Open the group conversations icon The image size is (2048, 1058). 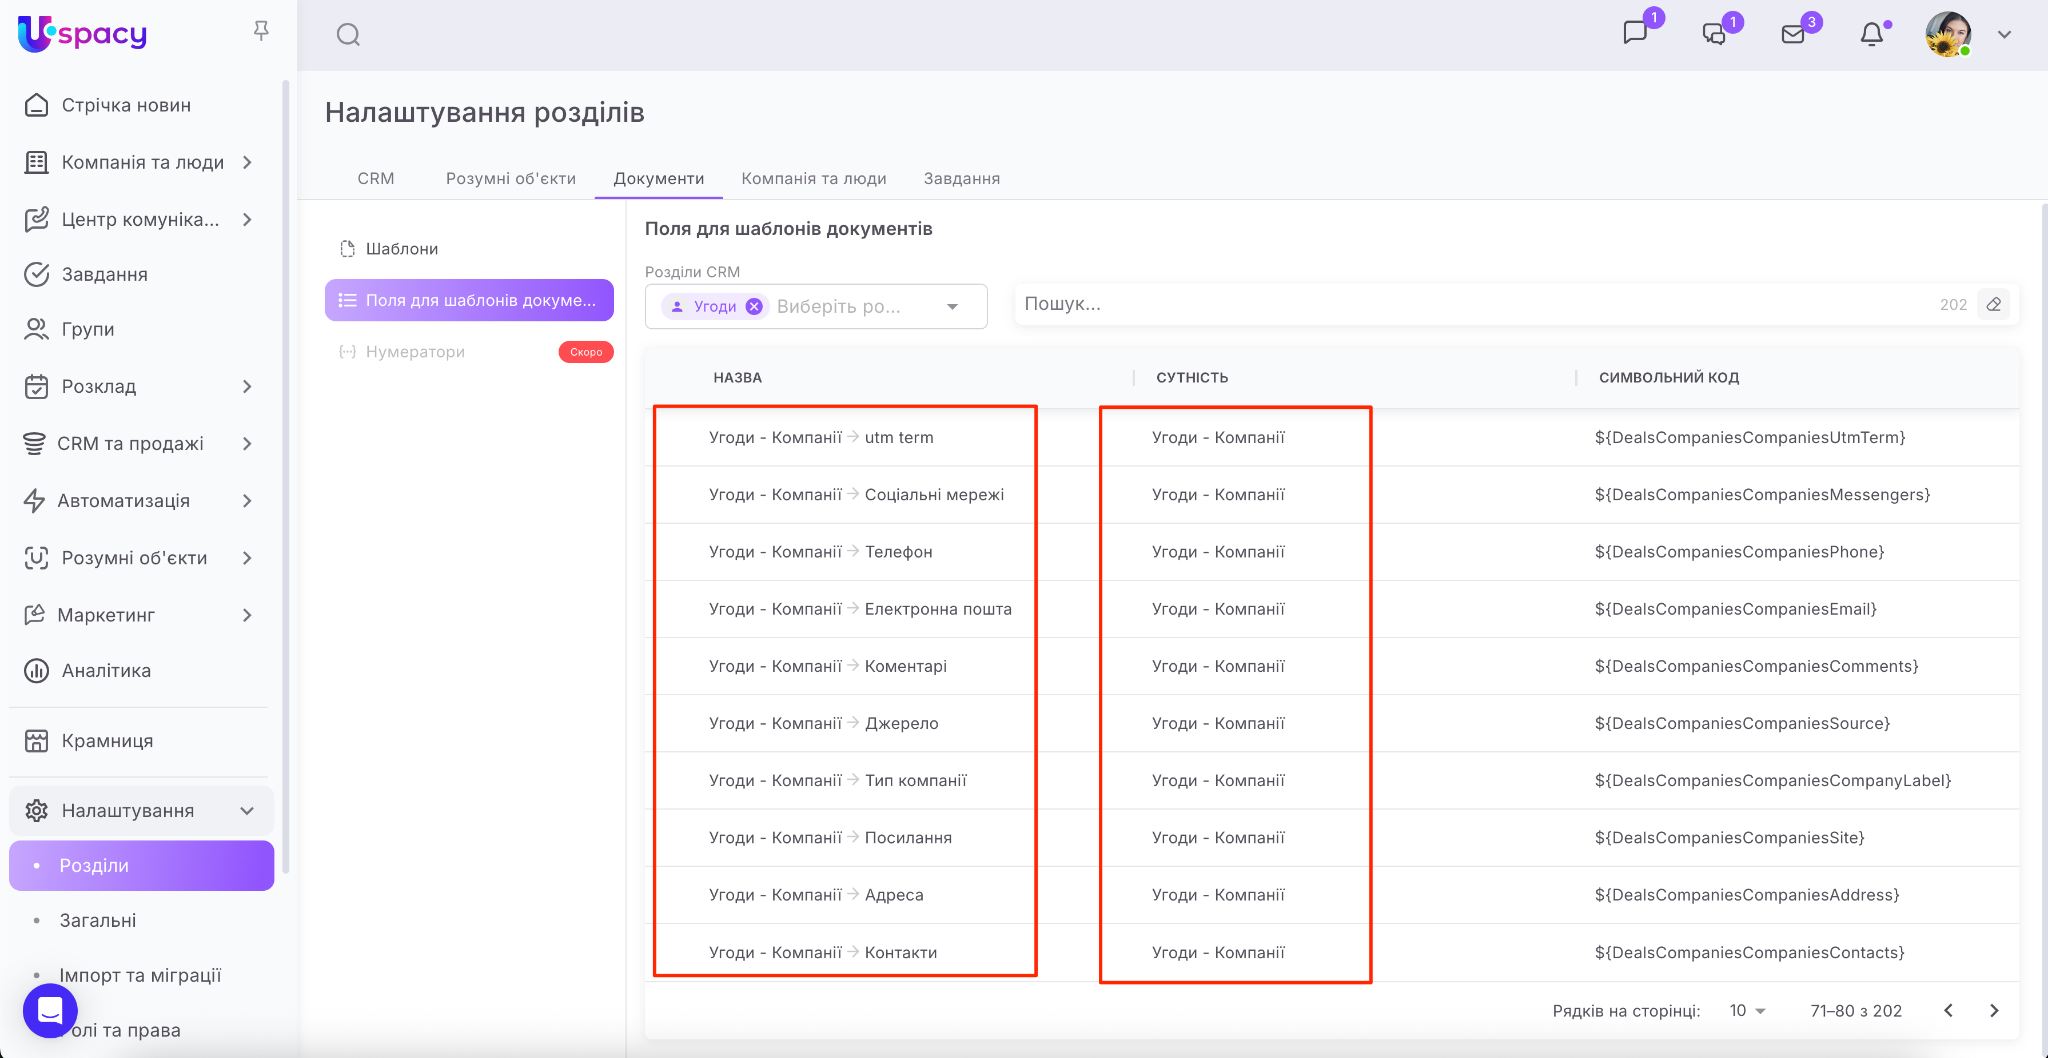pyautogui.click(x=1714, y=34)
